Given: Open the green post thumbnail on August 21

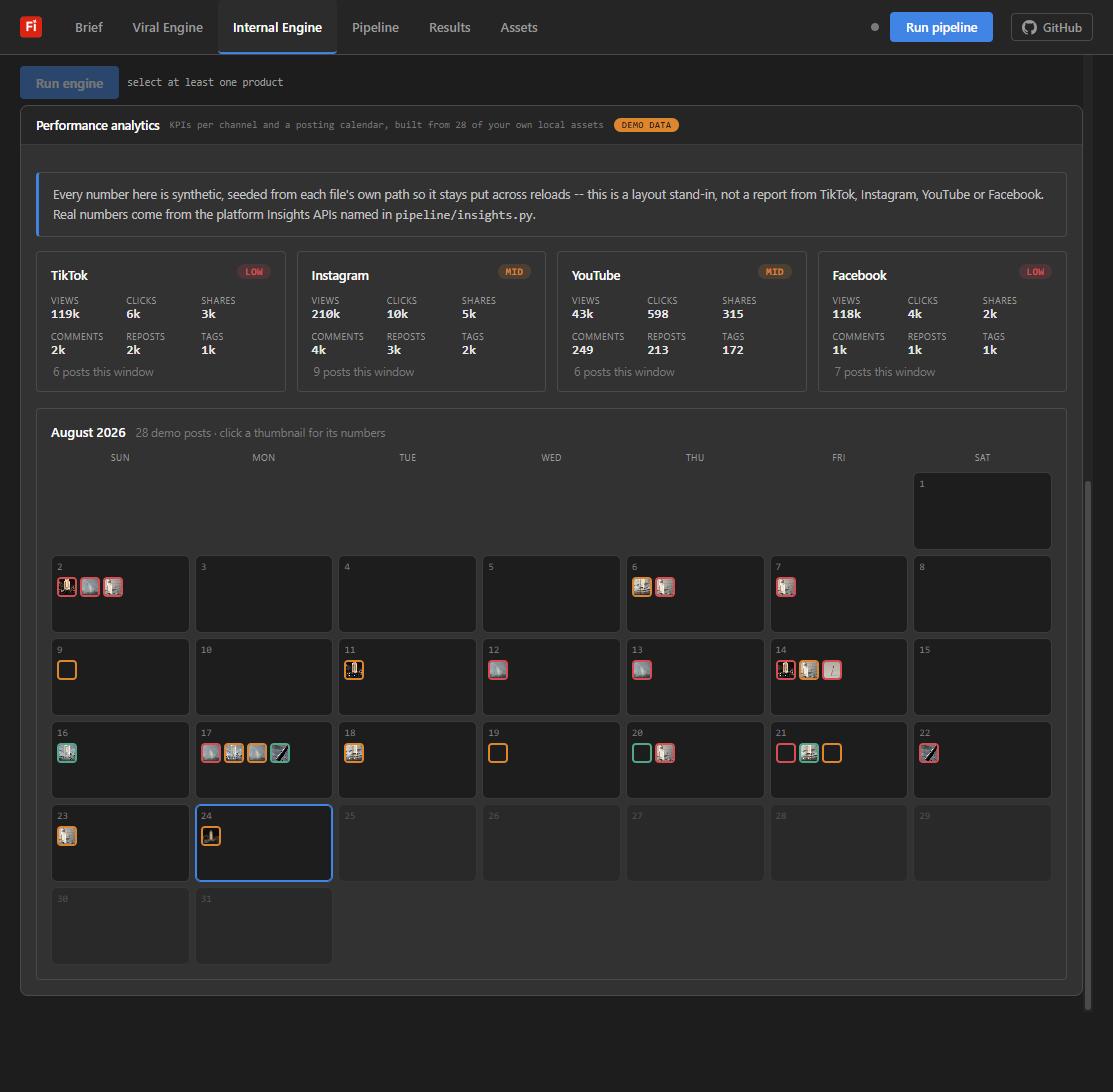Looking at the screenshot, I should [809, 753].
